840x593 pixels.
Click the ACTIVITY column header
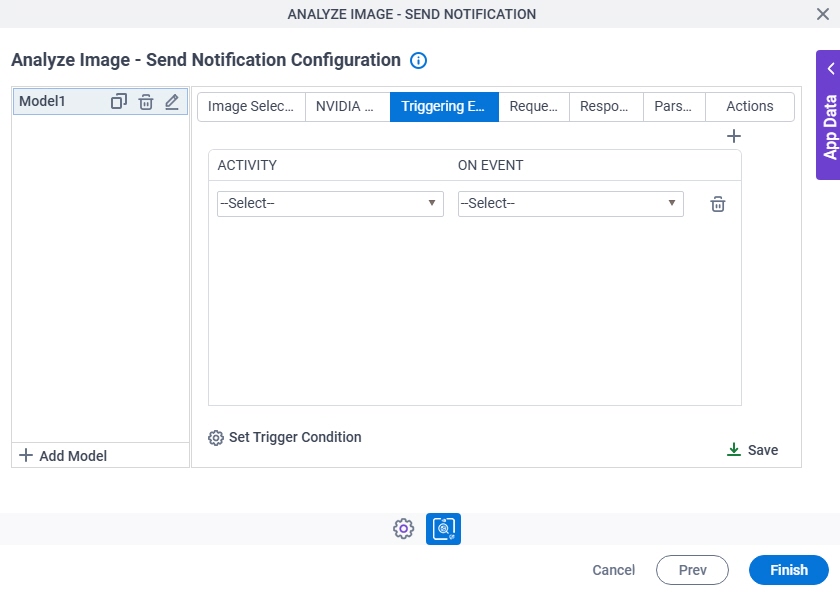247,165
